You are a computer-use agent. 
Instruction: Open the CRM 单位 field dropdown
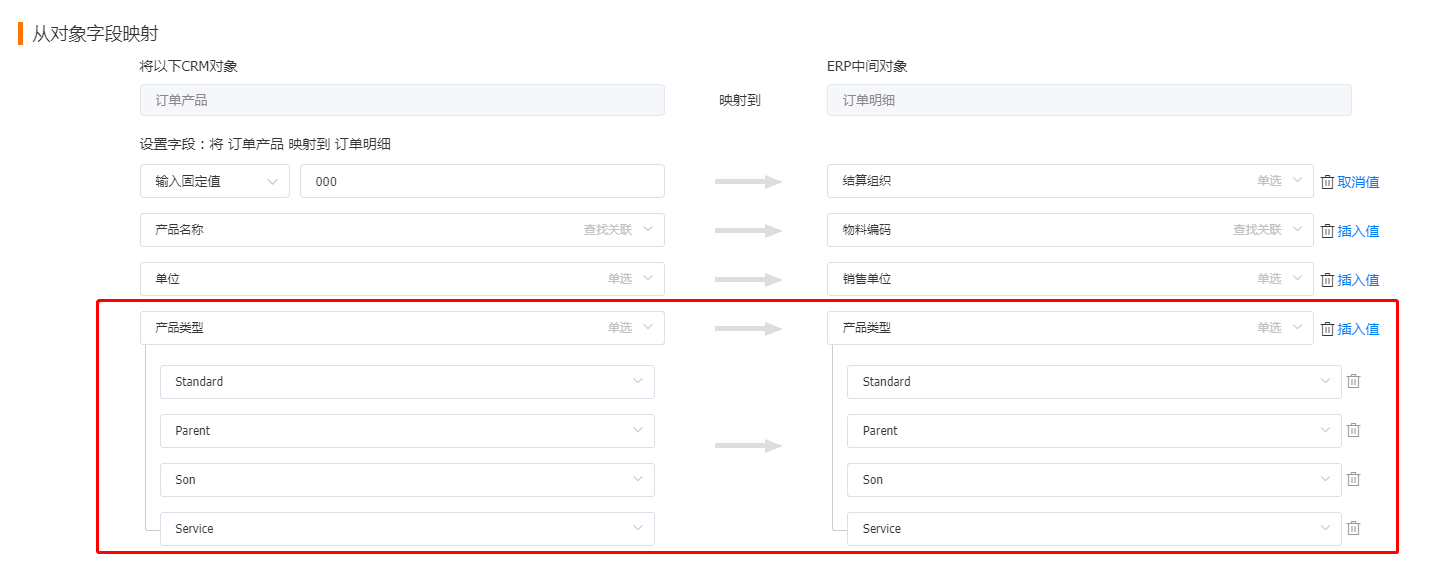[402, 279]
